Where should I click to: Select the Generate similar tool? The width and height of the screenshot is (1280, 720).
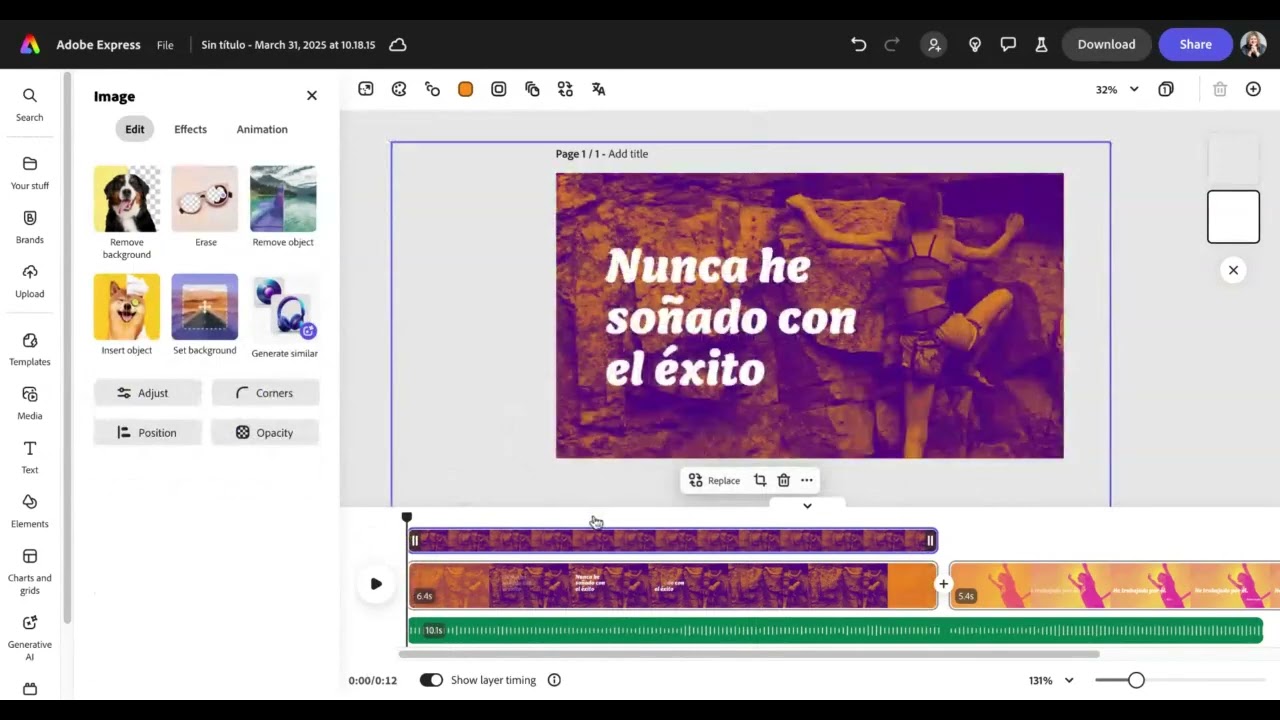coord(284,316)
